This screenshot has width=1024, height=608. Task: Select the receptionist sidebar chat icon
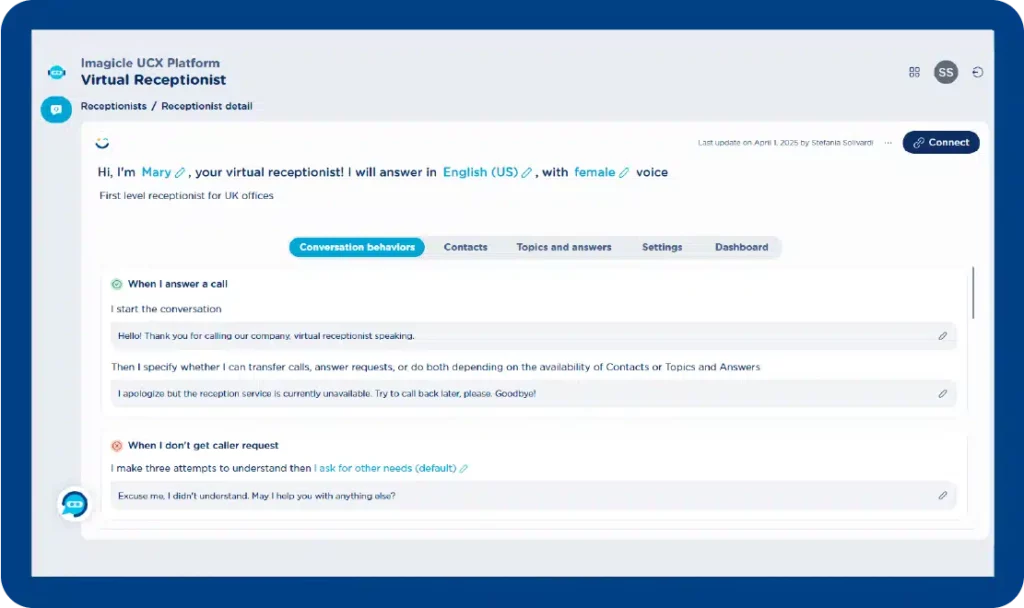click(56, 108)
